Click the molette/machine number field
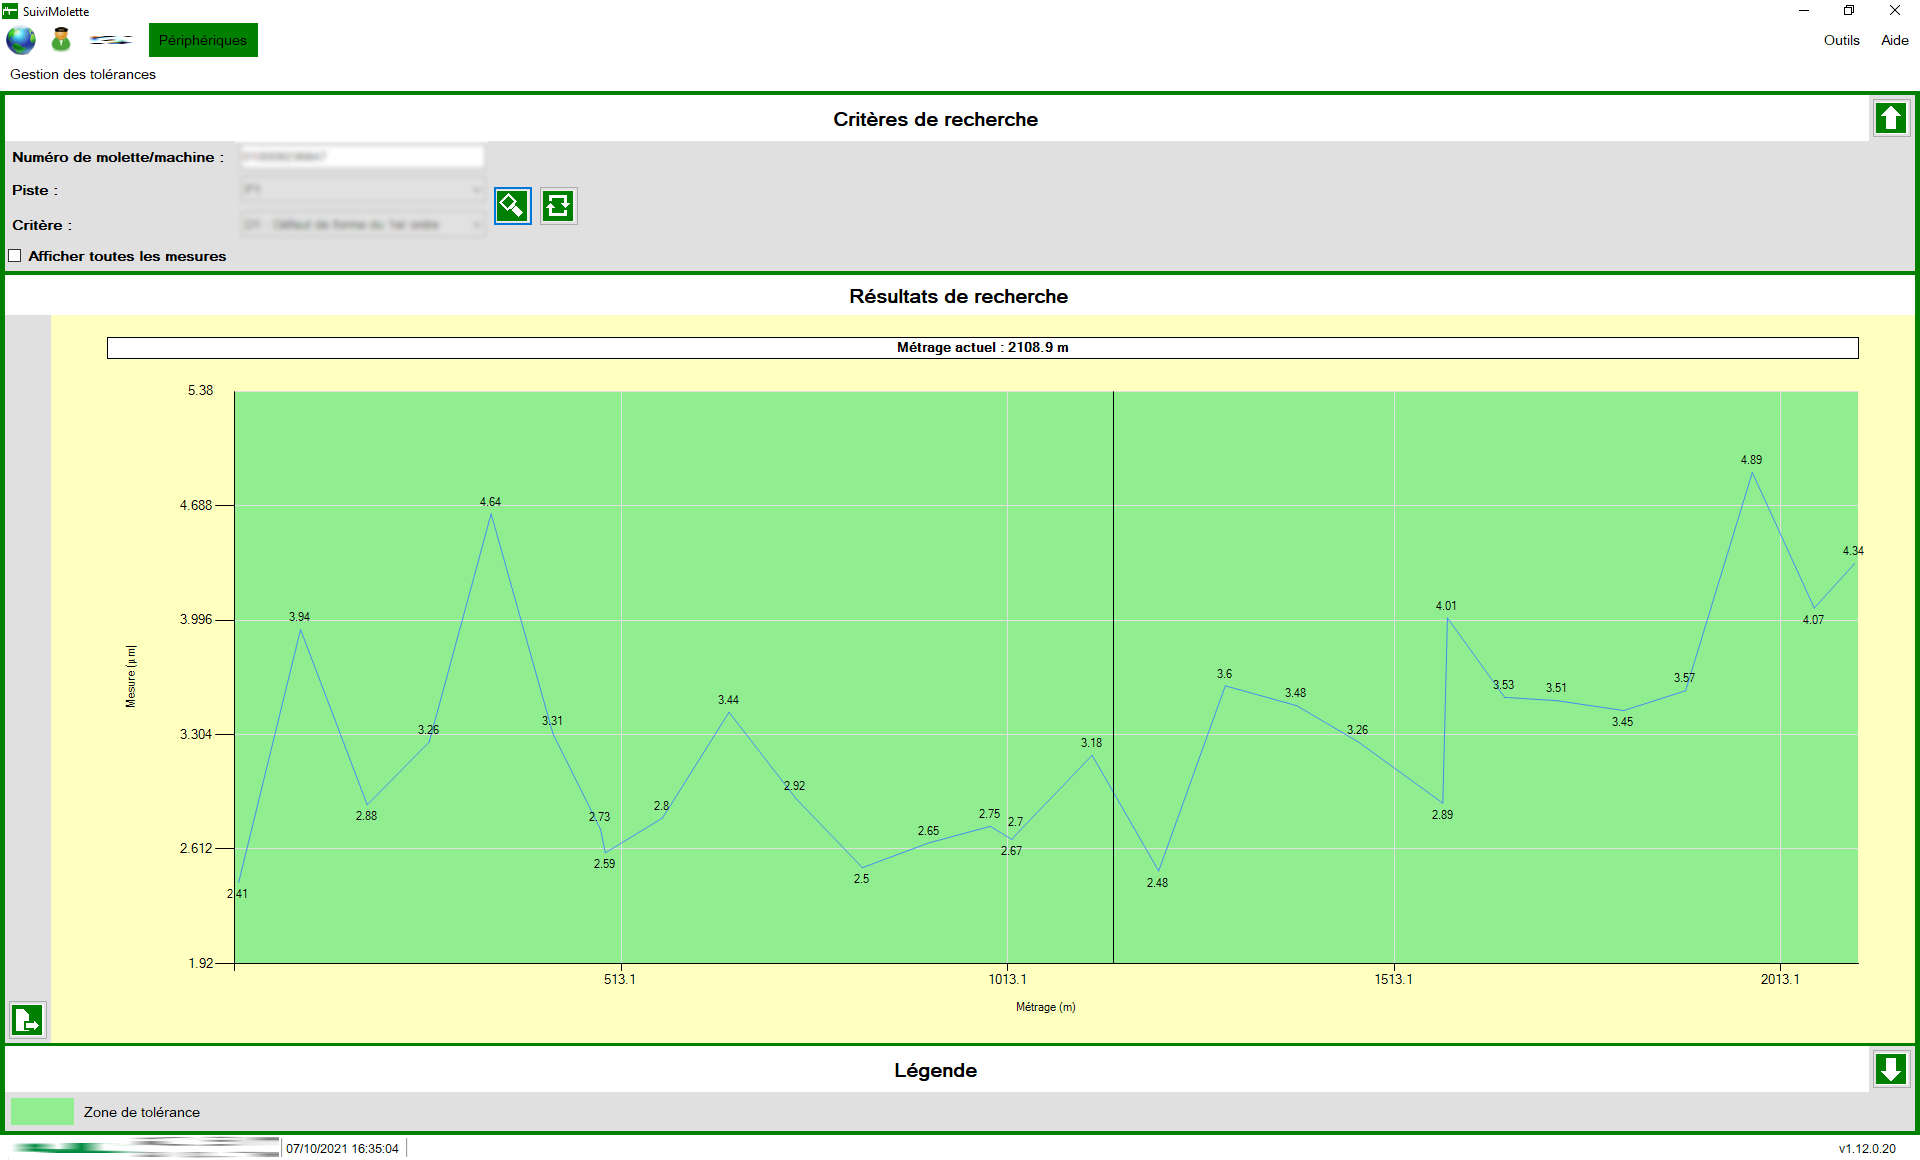 [x=362, y=156]
